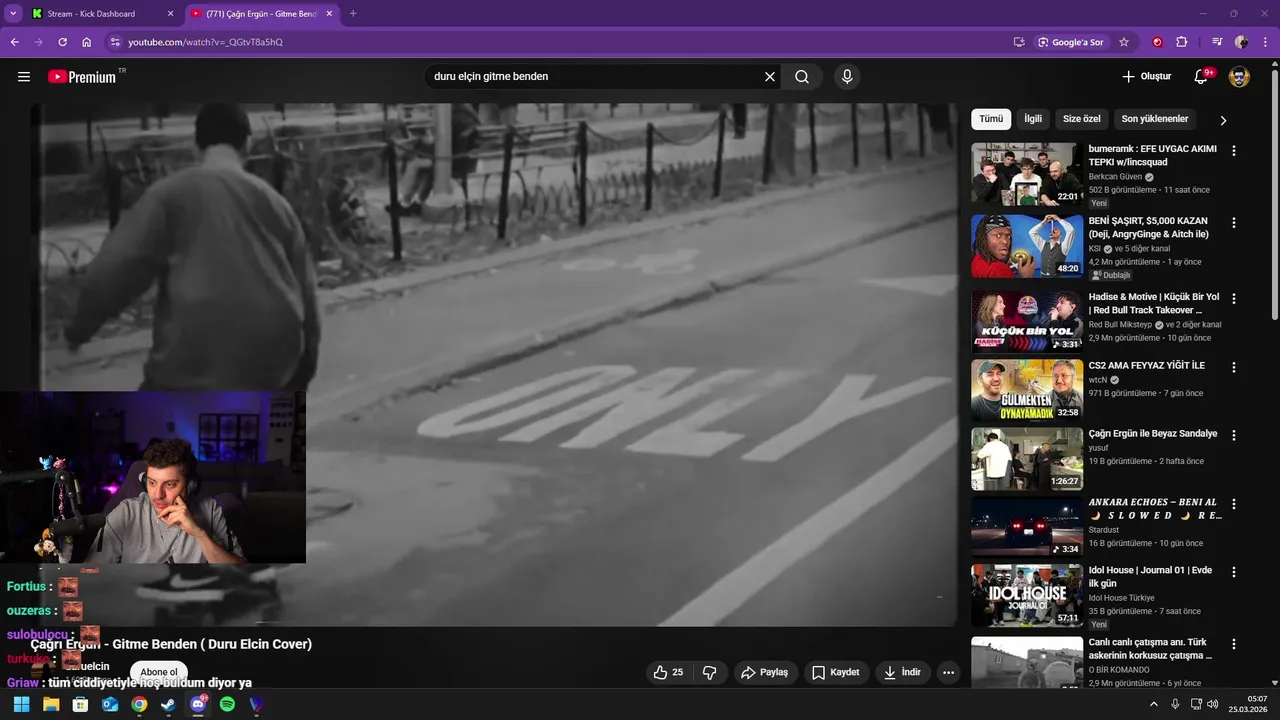Screen dimensions: 1280x720
Task: Open Chrome three-dot menu
Action: [x=1265, y=42]
